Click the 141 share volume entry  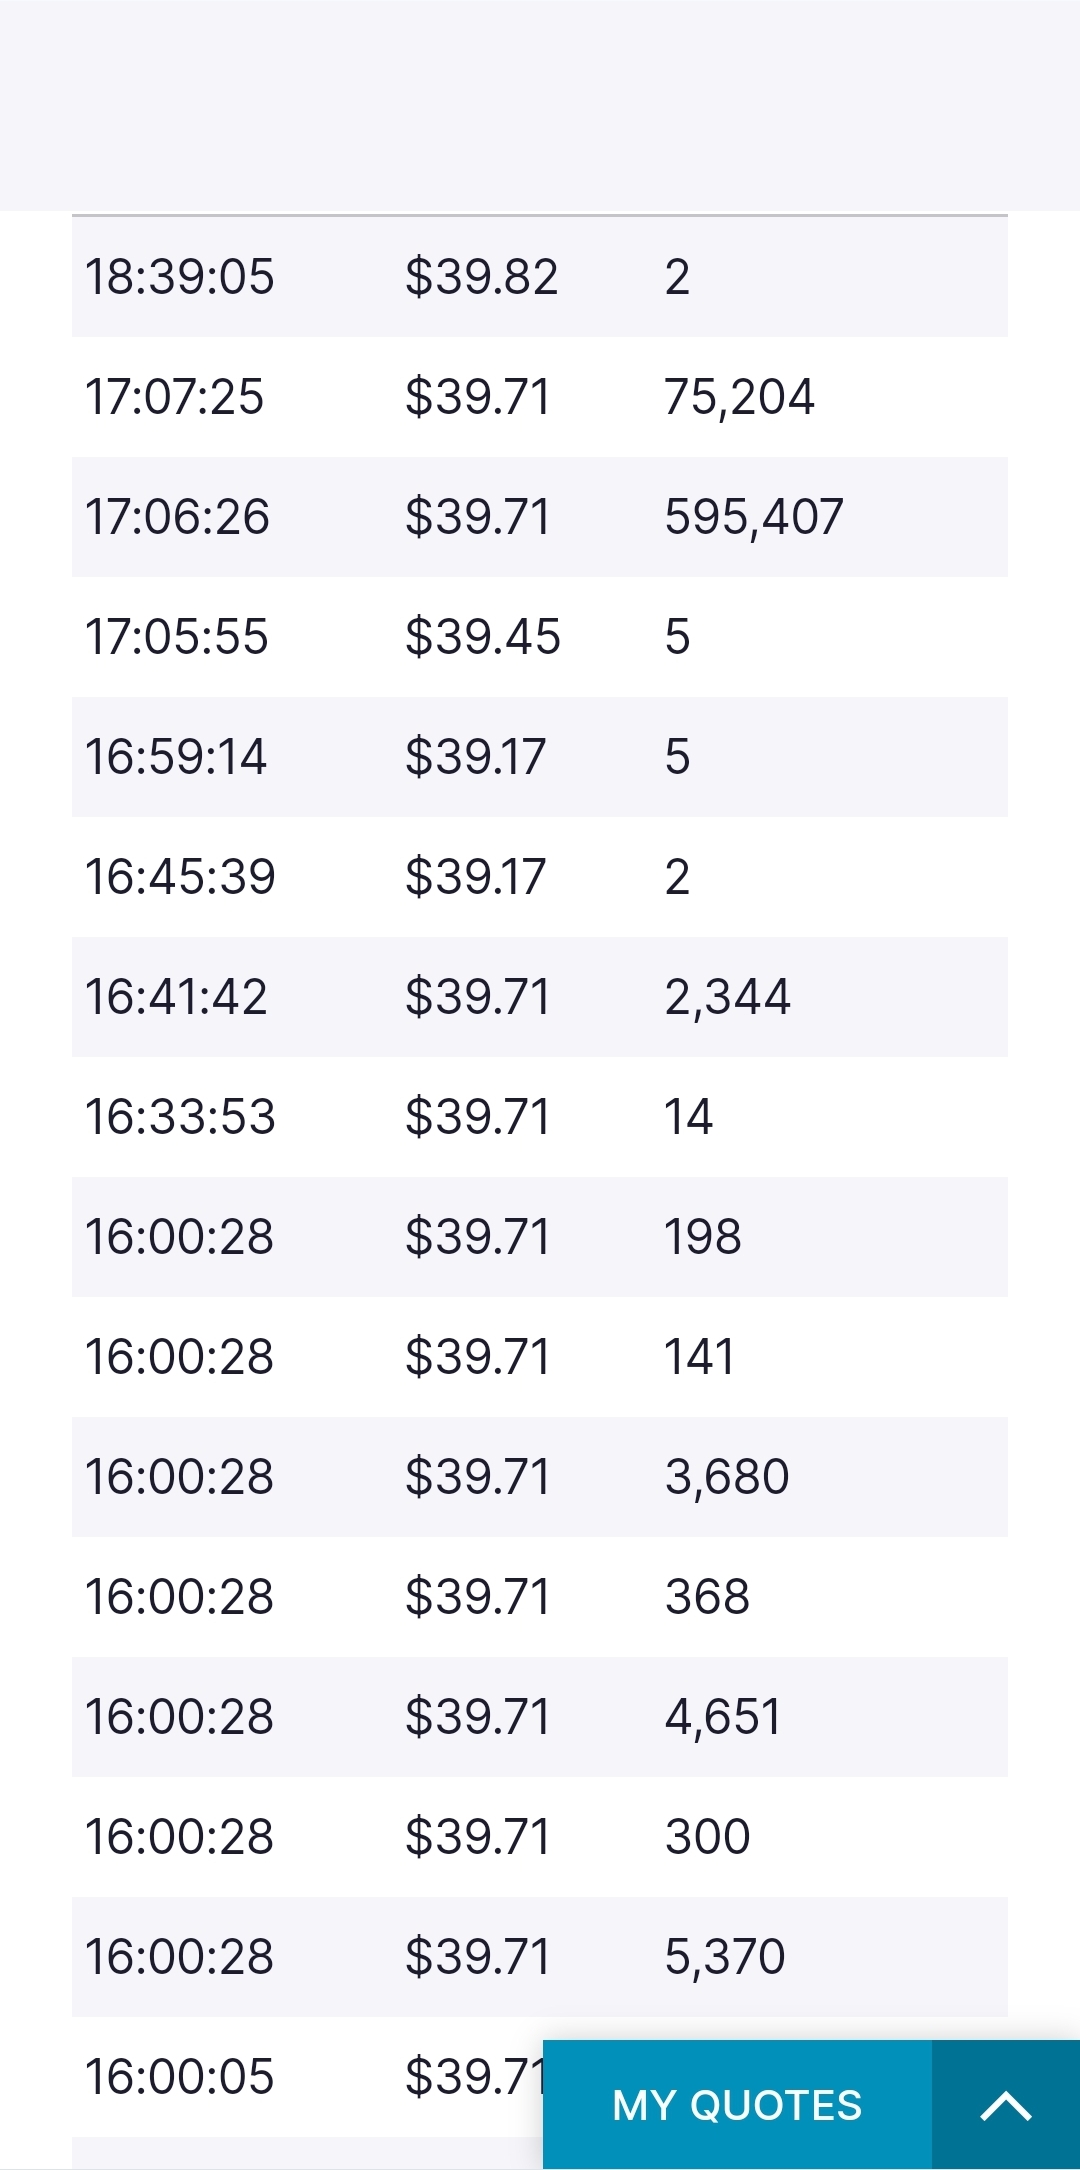pos(700,1357)
